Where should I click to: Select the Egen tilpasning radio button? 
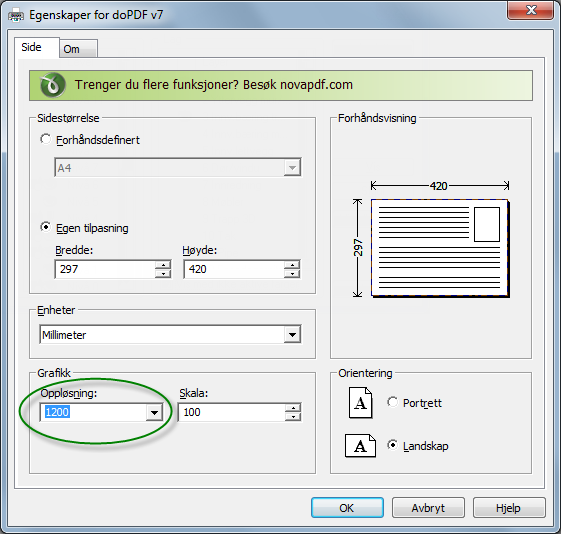[x=45, y=227]
